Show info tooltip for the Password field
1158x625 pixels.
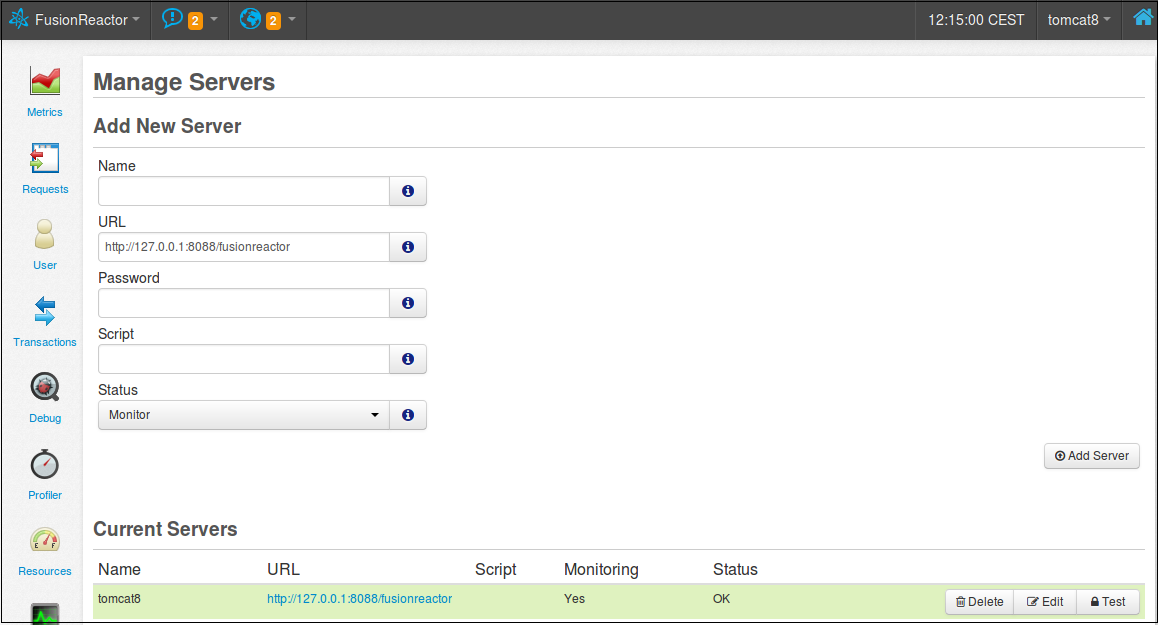[408, 303]
